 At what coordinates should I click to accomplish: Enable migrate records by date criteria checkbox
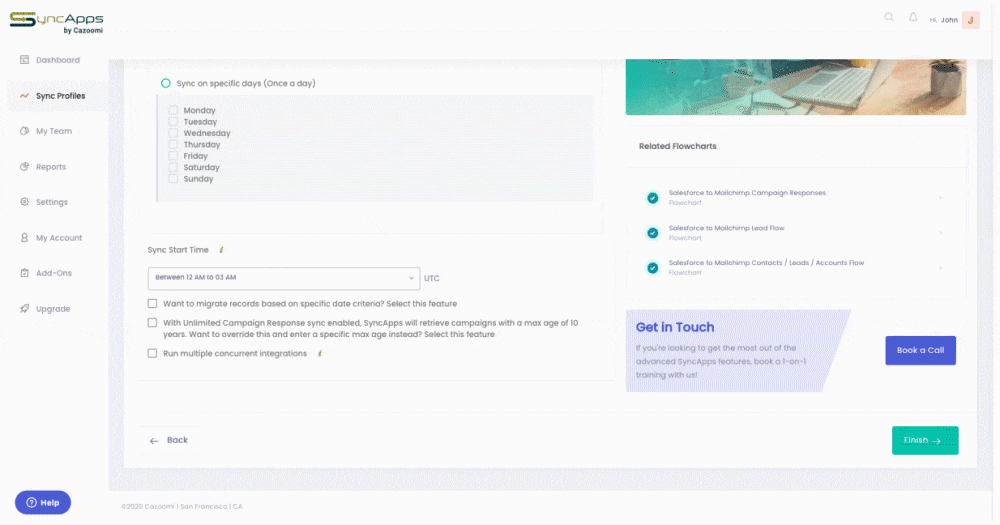[x=152, y=304]
